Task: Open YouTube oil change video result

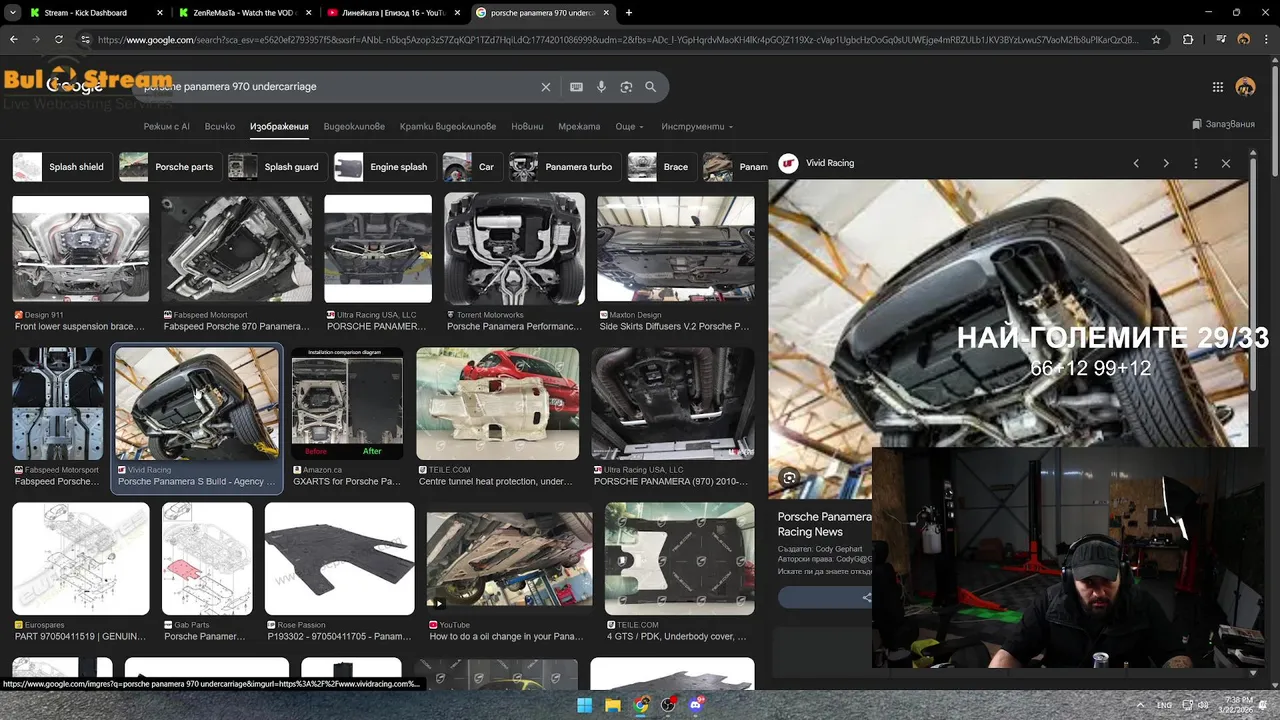Action: click(x=509, y=559)
